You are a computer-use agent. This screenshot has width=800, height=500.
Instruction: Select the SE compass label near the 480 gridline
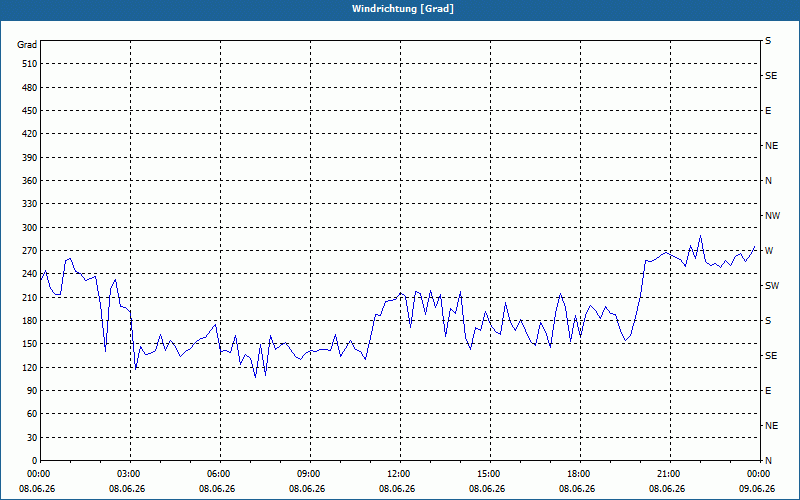771,76
